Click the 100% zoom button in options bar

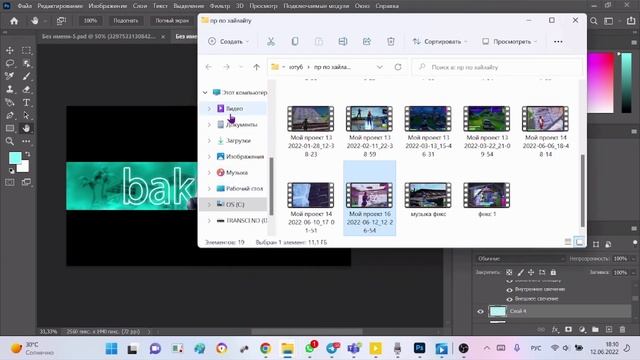tap(90, 21)
